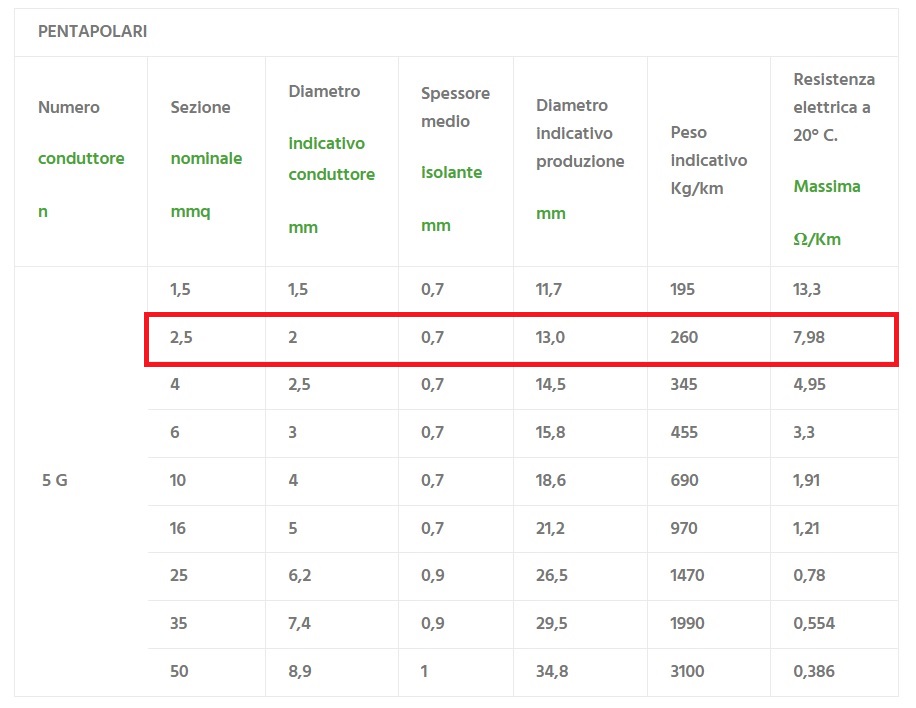Click the PENTAPOLARI table title

[92, 31]
